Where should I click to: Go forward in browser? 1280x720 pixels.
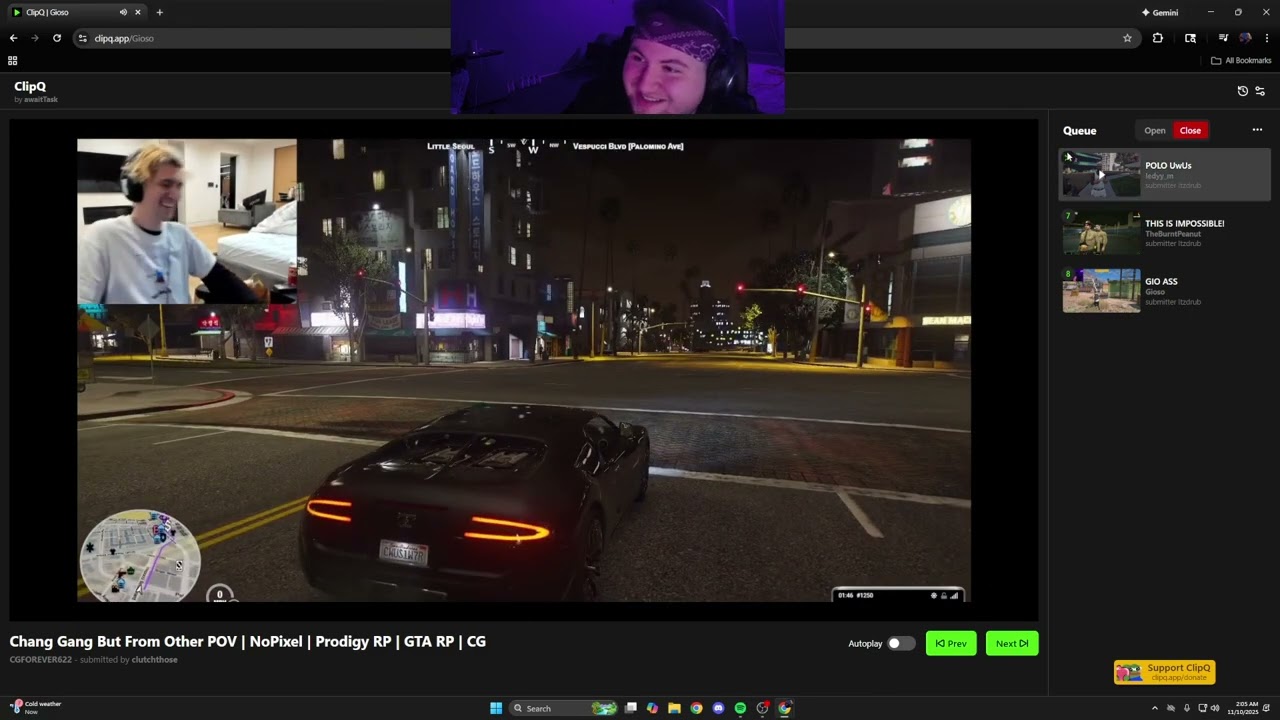(35, 38)
